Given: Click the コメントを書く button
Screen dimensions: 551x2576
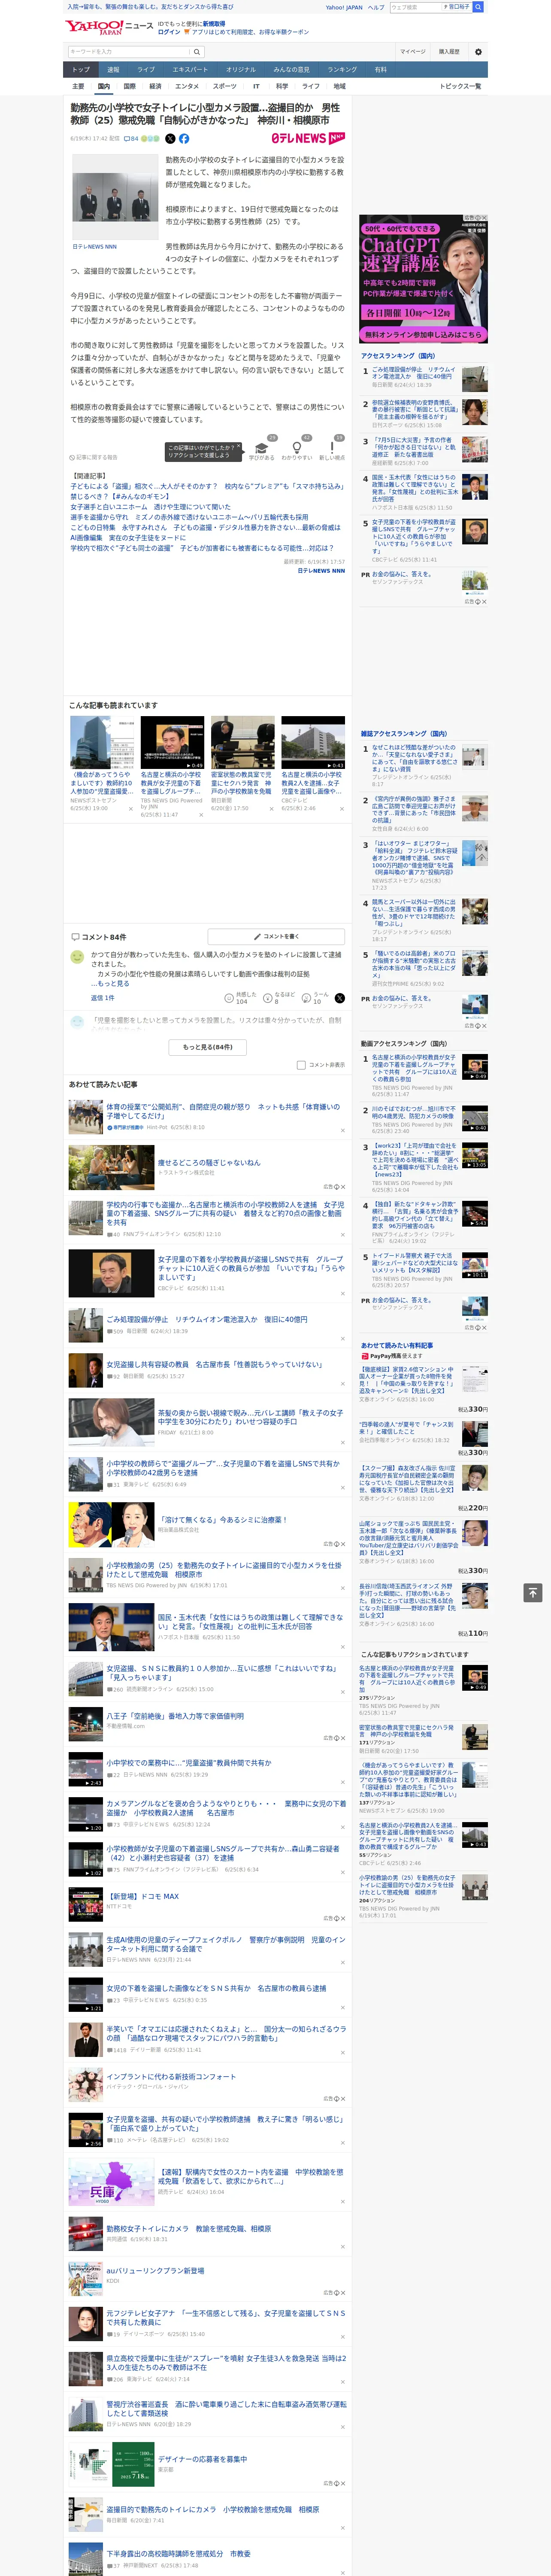Looking at the screenshot, I should [276, 937].
